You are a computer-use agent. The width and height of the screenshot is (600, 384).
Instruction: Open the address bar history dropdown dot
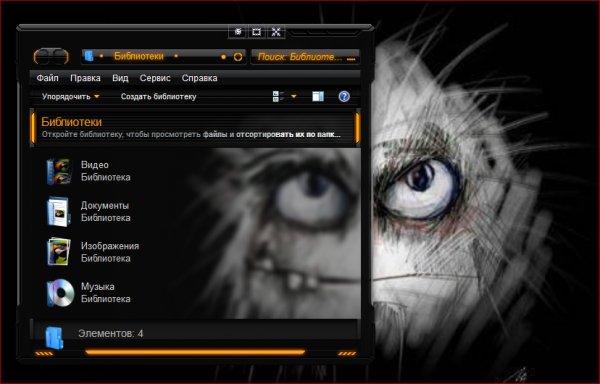click(223, 57)
